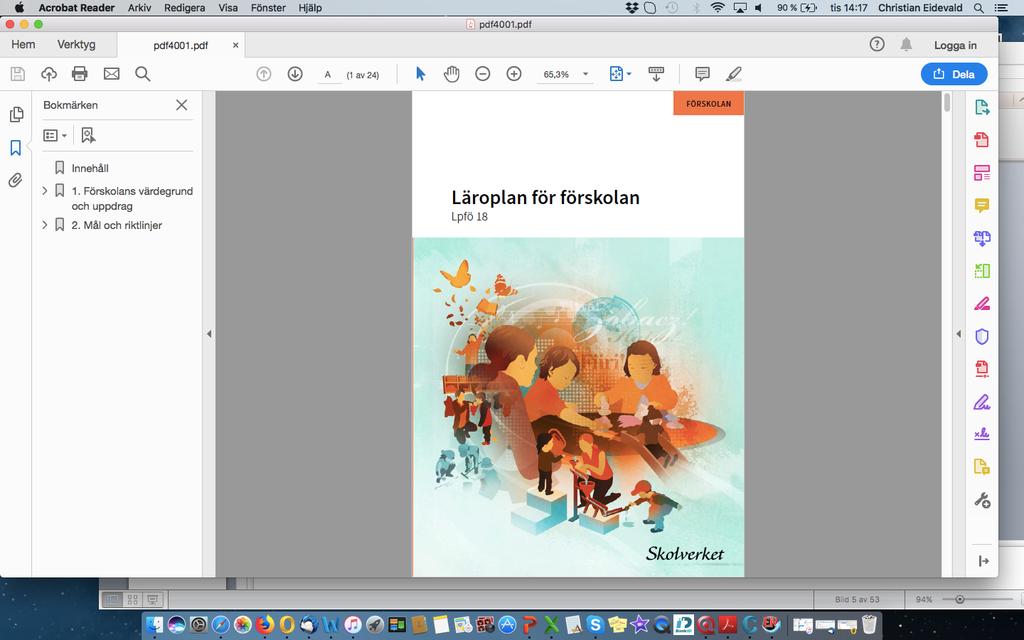The height and width of the screenshot is (640, 1024).
Task: Open the green Organize Pages tool
Action: pos(982,270)
